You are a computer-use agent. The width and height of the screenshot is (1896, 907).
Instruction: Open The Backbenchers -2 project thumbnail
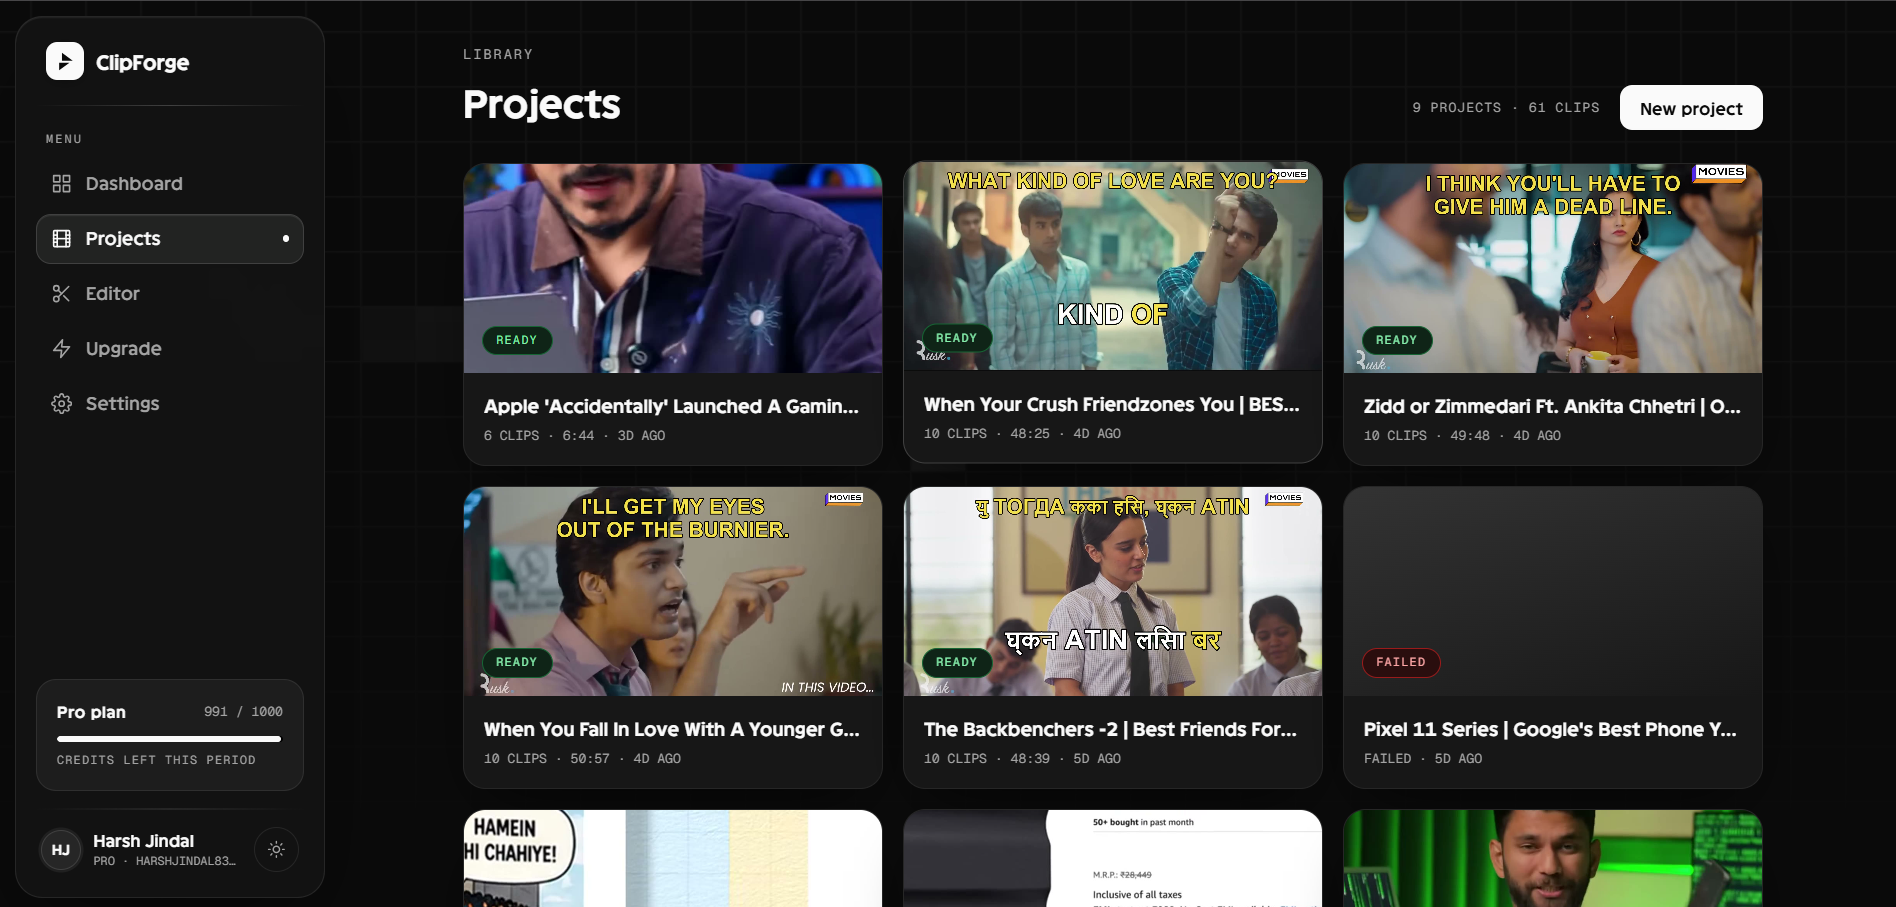click(1113, 591)
